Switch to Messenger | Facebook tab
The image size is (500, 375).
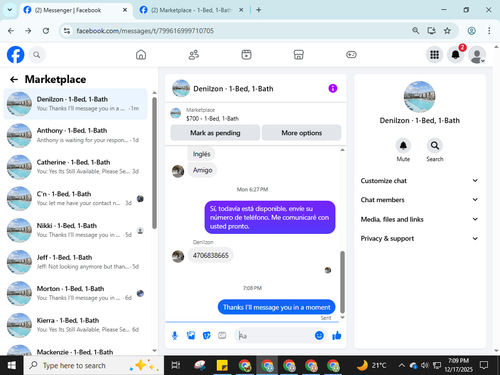[75, 10]
